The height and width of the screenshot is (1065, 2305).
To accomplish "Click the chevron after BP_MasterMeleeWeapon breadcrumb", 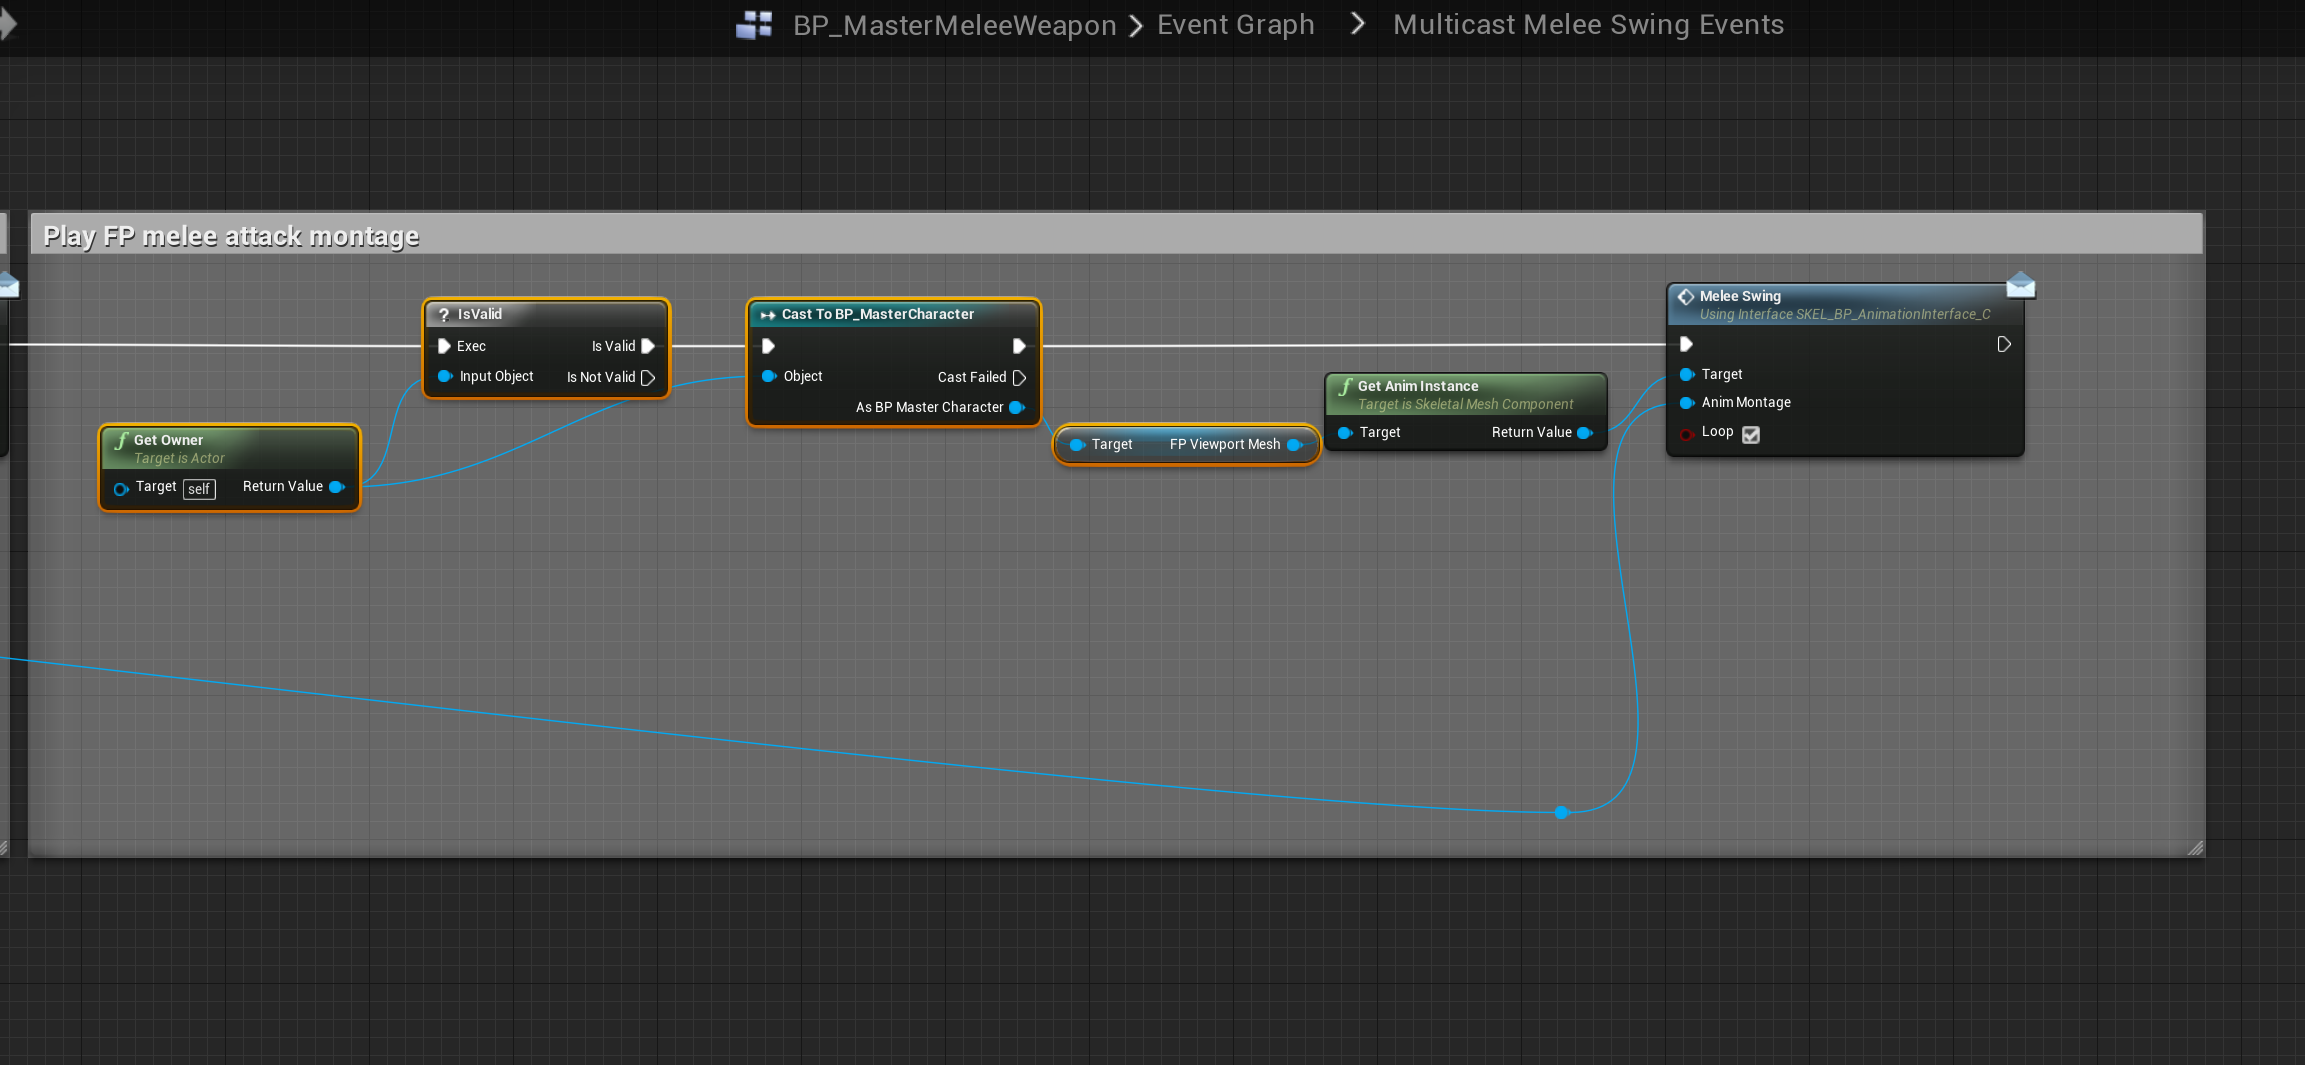I will click(x=1136, y=26).
